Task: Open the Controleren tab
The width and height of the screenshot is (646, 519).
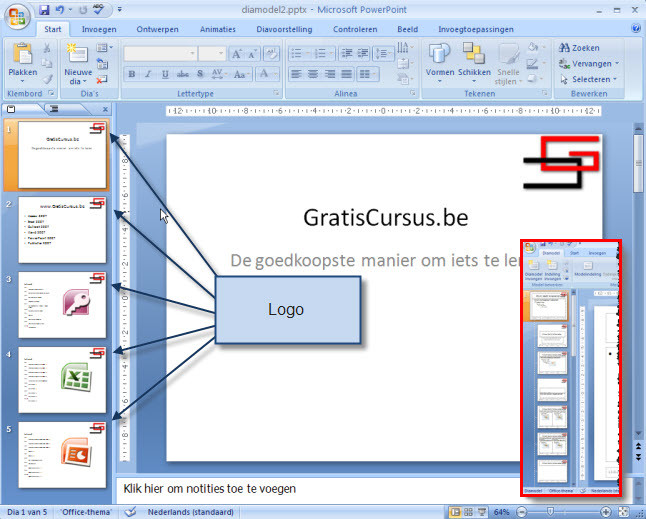Action: (x=355, y=29)
